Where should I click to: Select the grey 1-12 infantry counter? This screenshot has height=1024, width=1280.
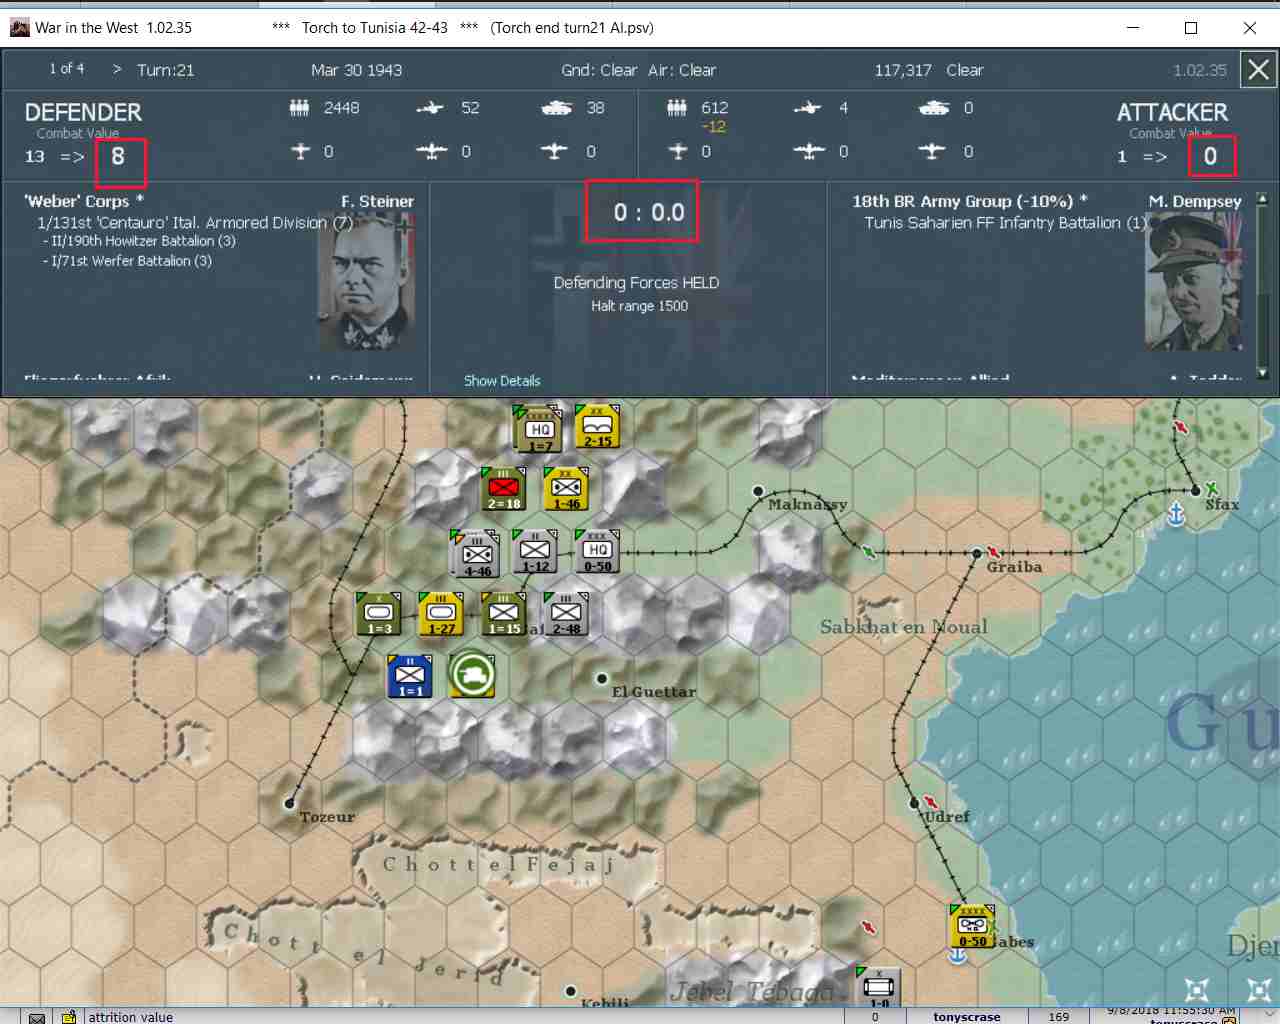535,552
